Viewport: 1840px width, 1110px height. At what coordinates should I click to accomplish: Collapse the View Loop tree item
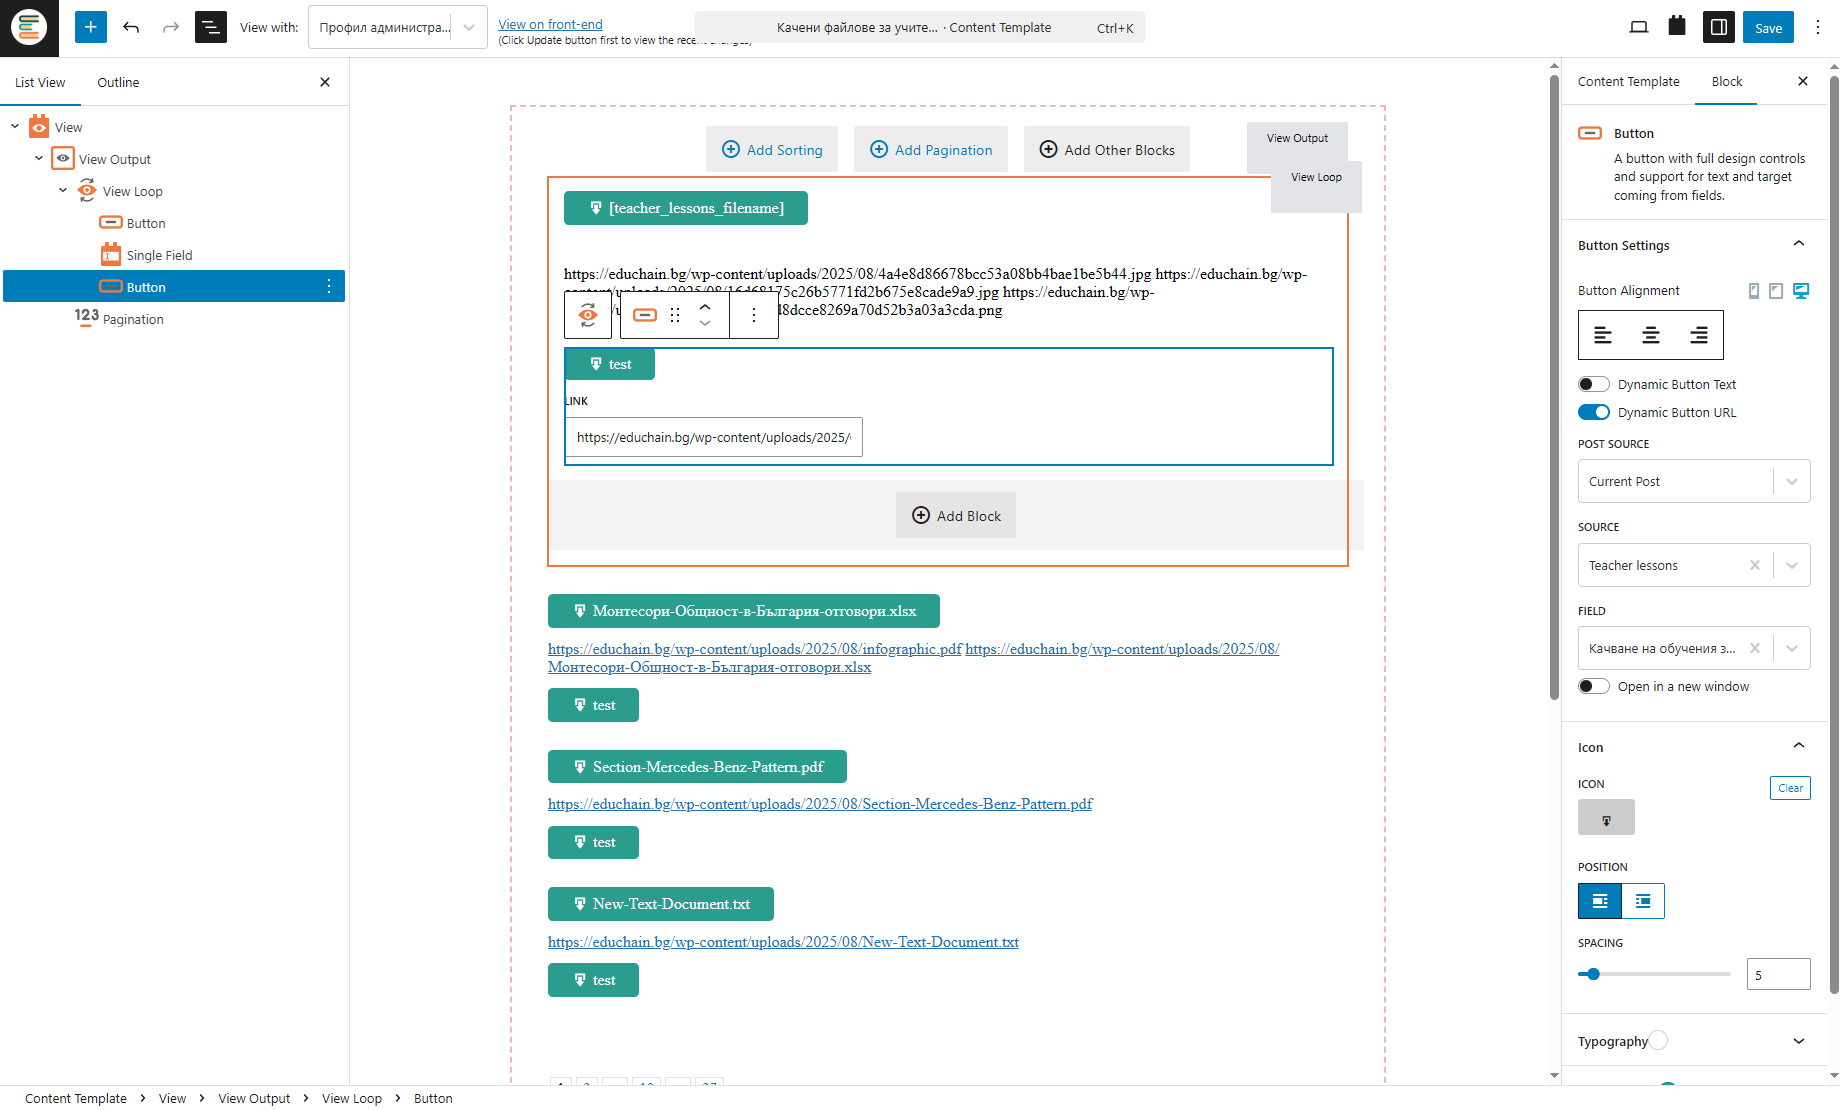tap(63, 191)
